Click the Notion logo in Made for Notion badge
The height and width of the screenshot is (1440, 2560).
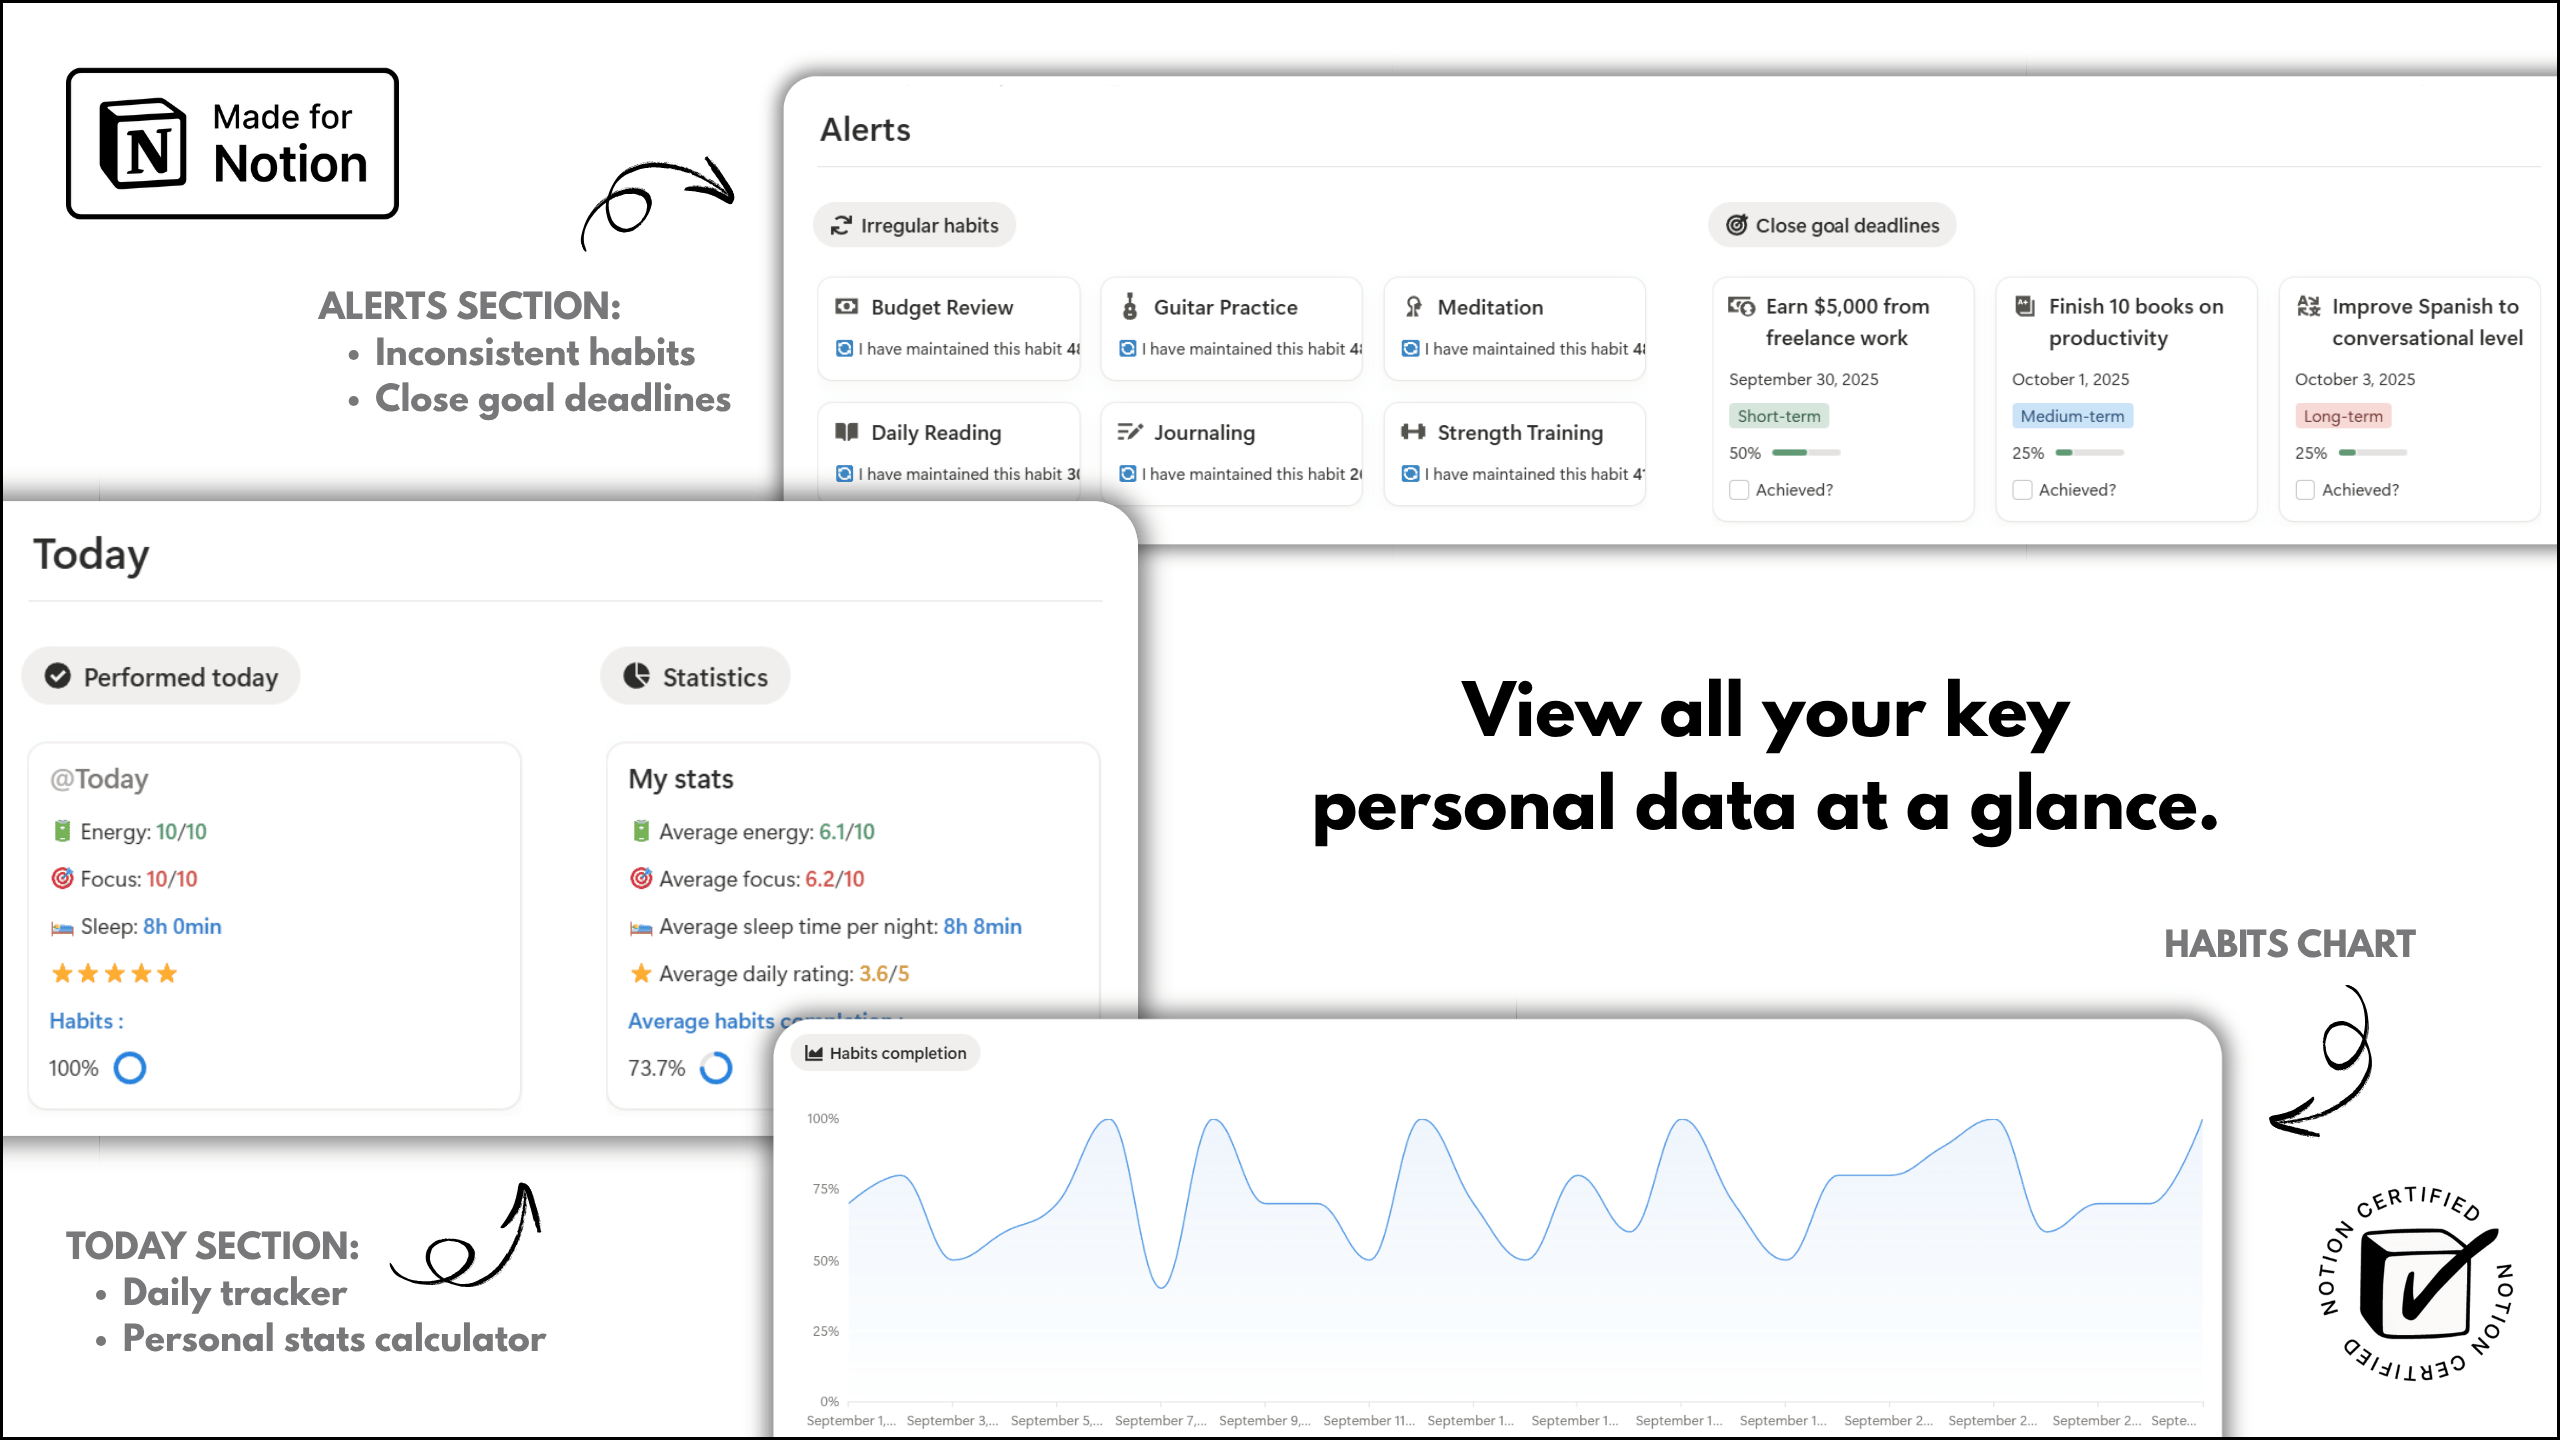[143, 144]
